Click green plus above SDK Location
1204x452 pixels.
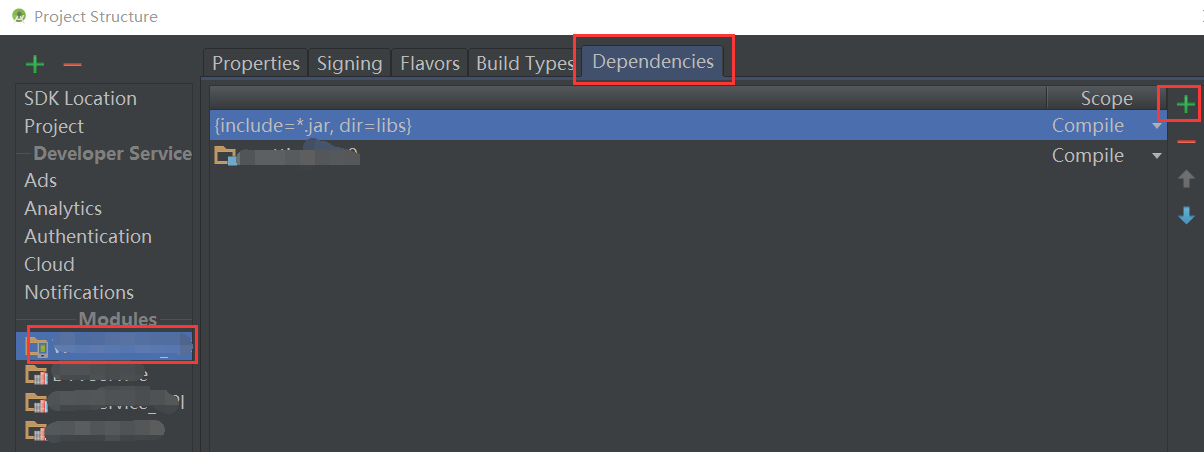tap(35, 65)
